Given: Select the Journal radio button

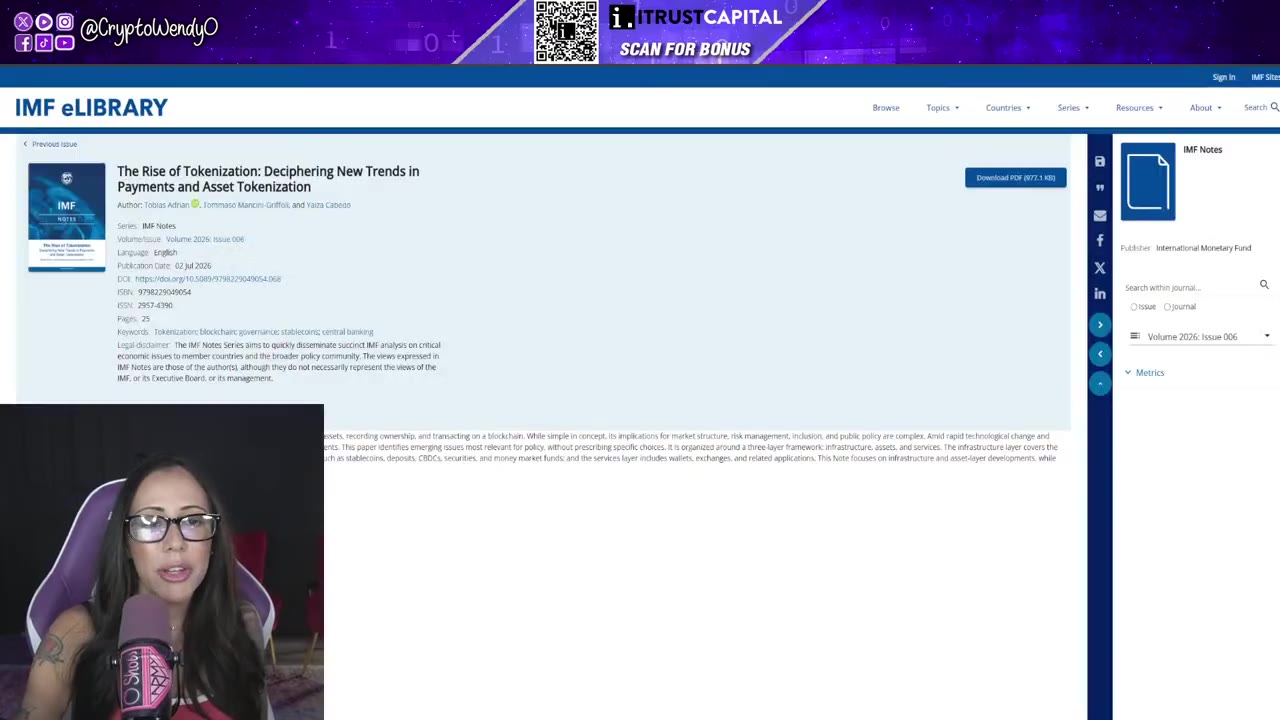Looking at the screenshot, I should pos(1167,307).
